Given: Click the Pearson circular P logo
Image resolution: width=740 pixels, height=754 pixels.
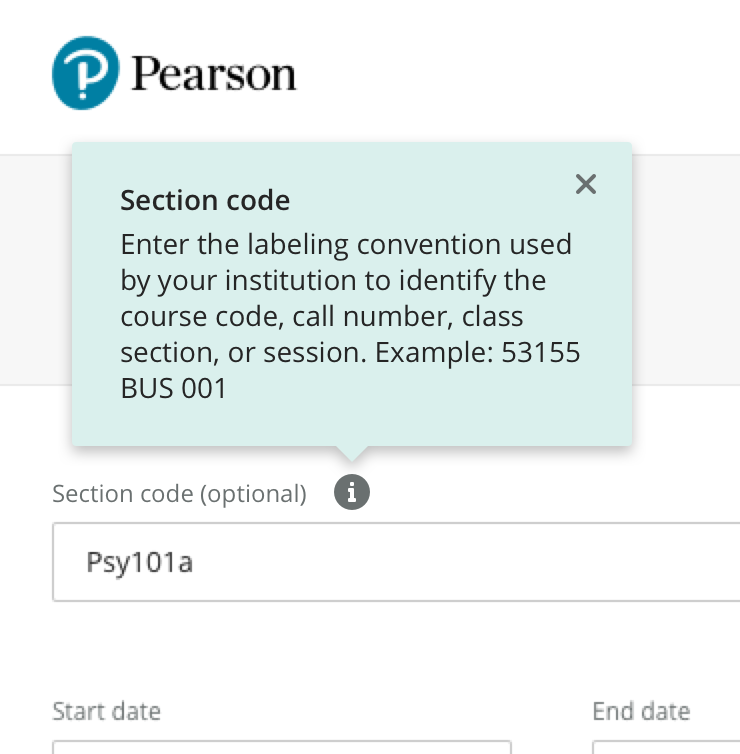Looking at the screenshot, I should point(85,73).
